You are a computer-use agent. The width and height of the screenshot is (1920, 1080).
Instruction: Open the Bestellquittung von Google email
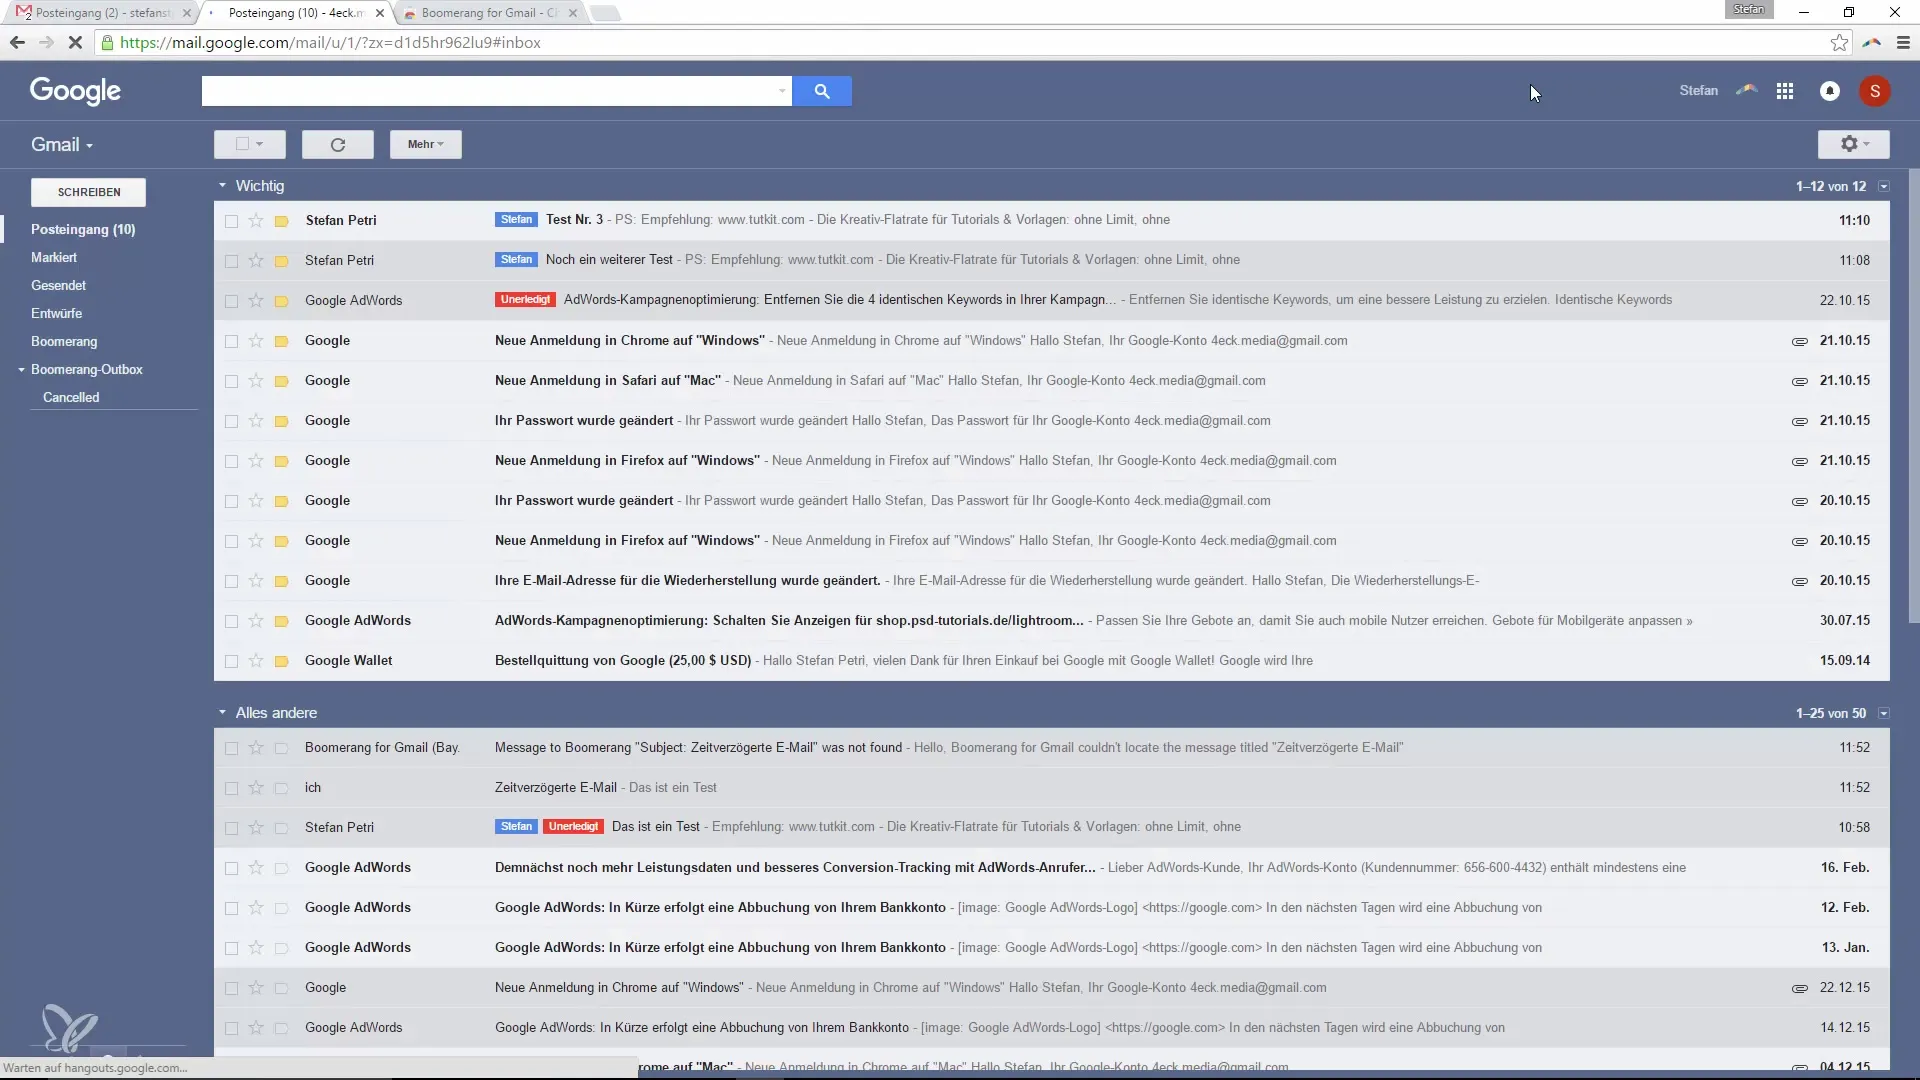pyautogui.click(x=1051, y=661)
